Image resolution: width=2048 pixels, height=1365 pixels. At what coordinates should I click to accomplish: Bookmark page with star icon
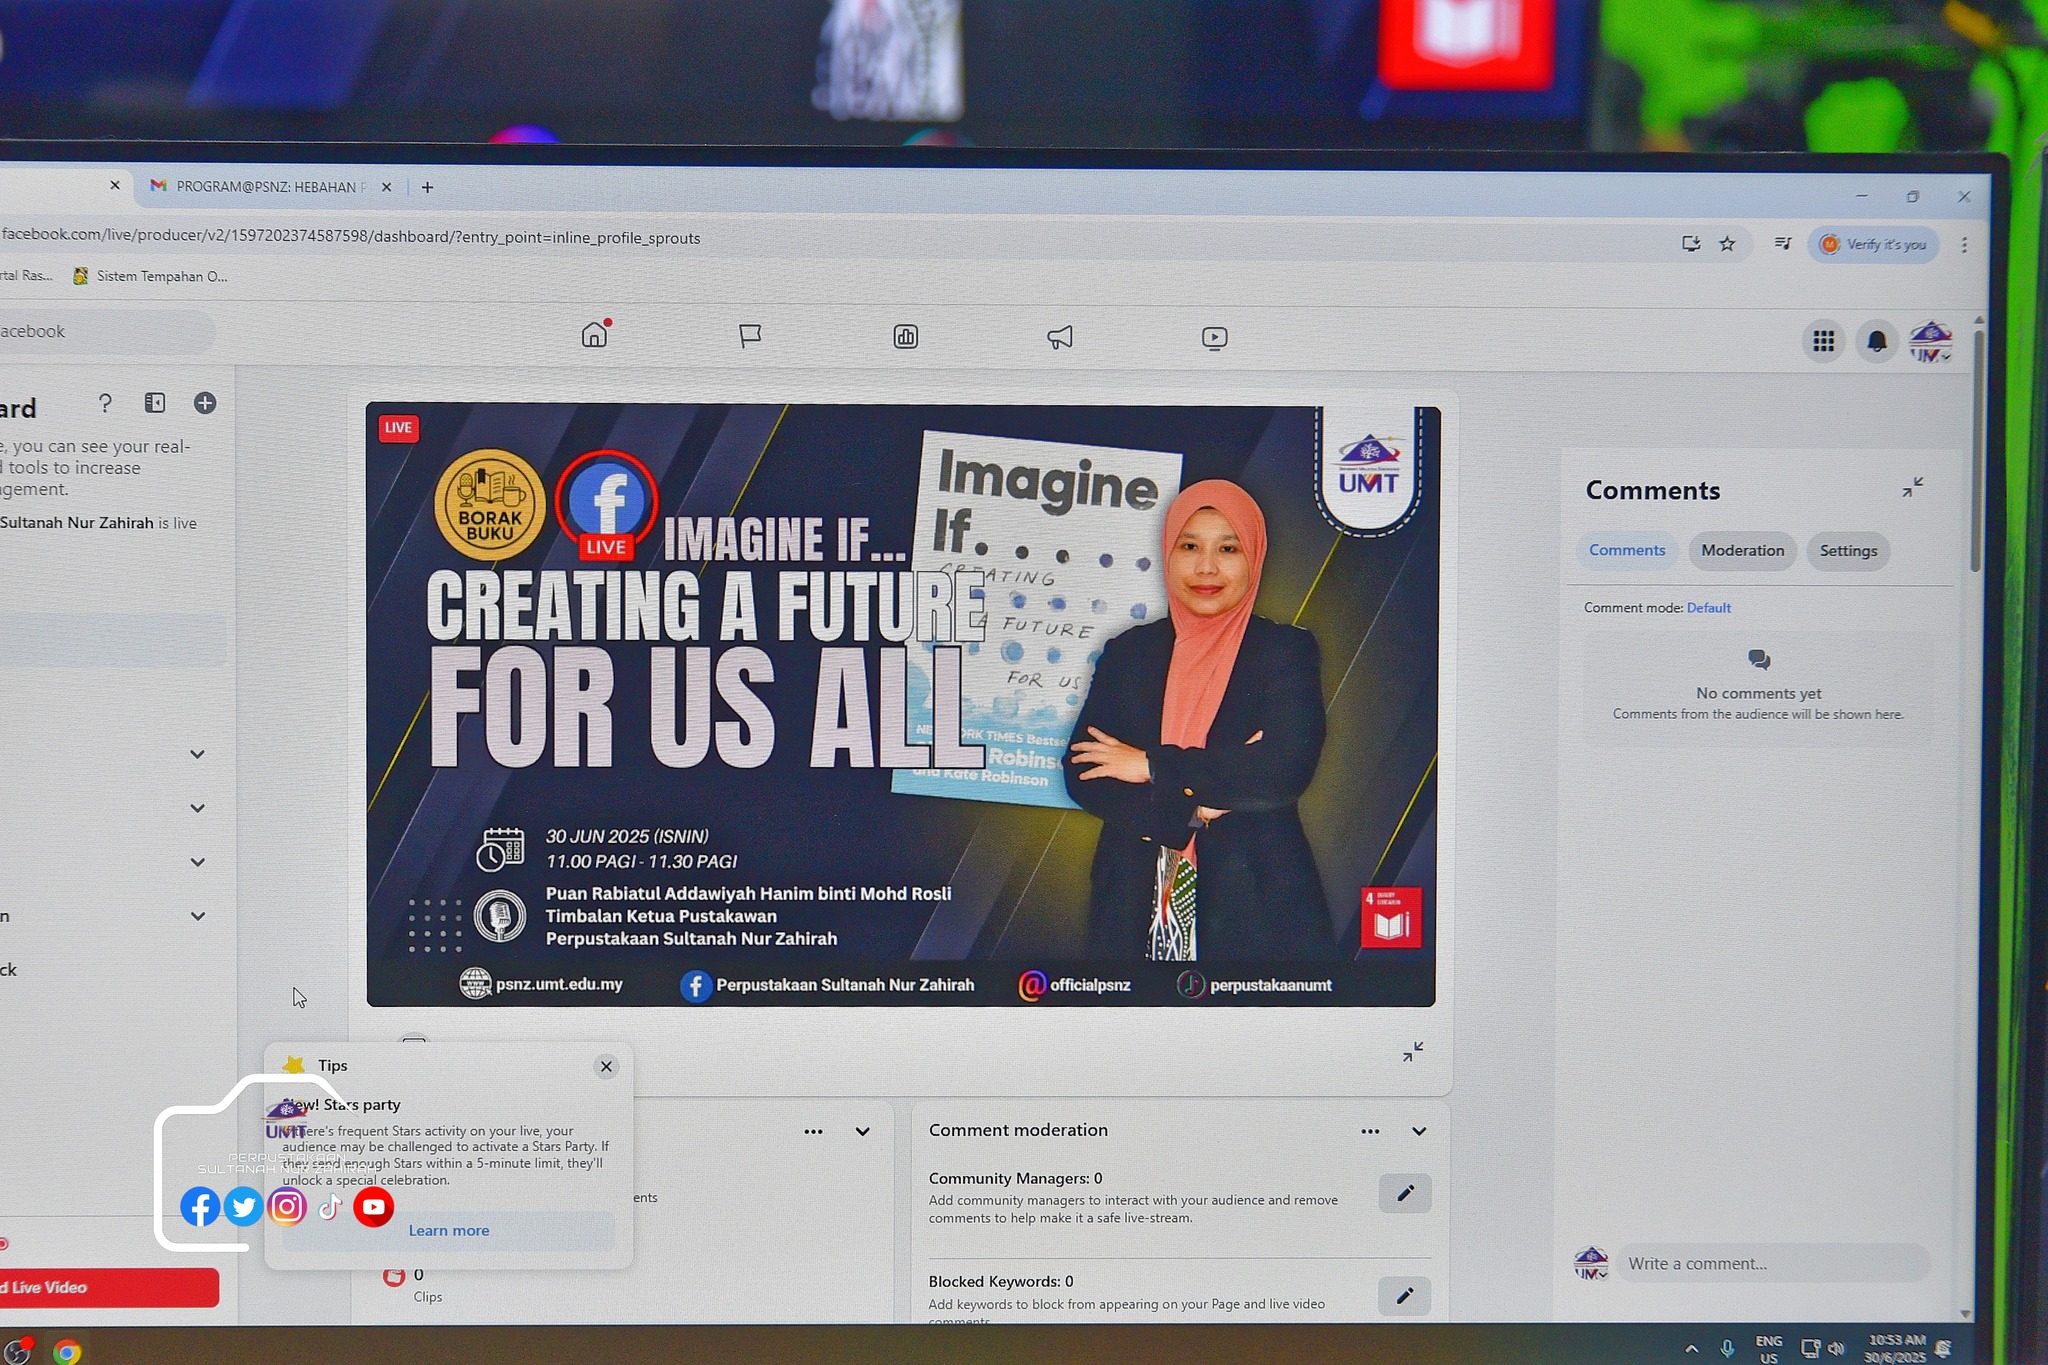click(x=1727, y=244)
